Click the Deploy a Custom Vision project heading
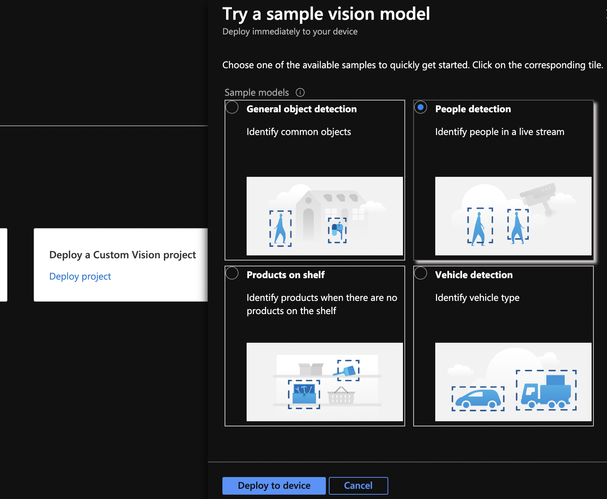 [122, 255]
